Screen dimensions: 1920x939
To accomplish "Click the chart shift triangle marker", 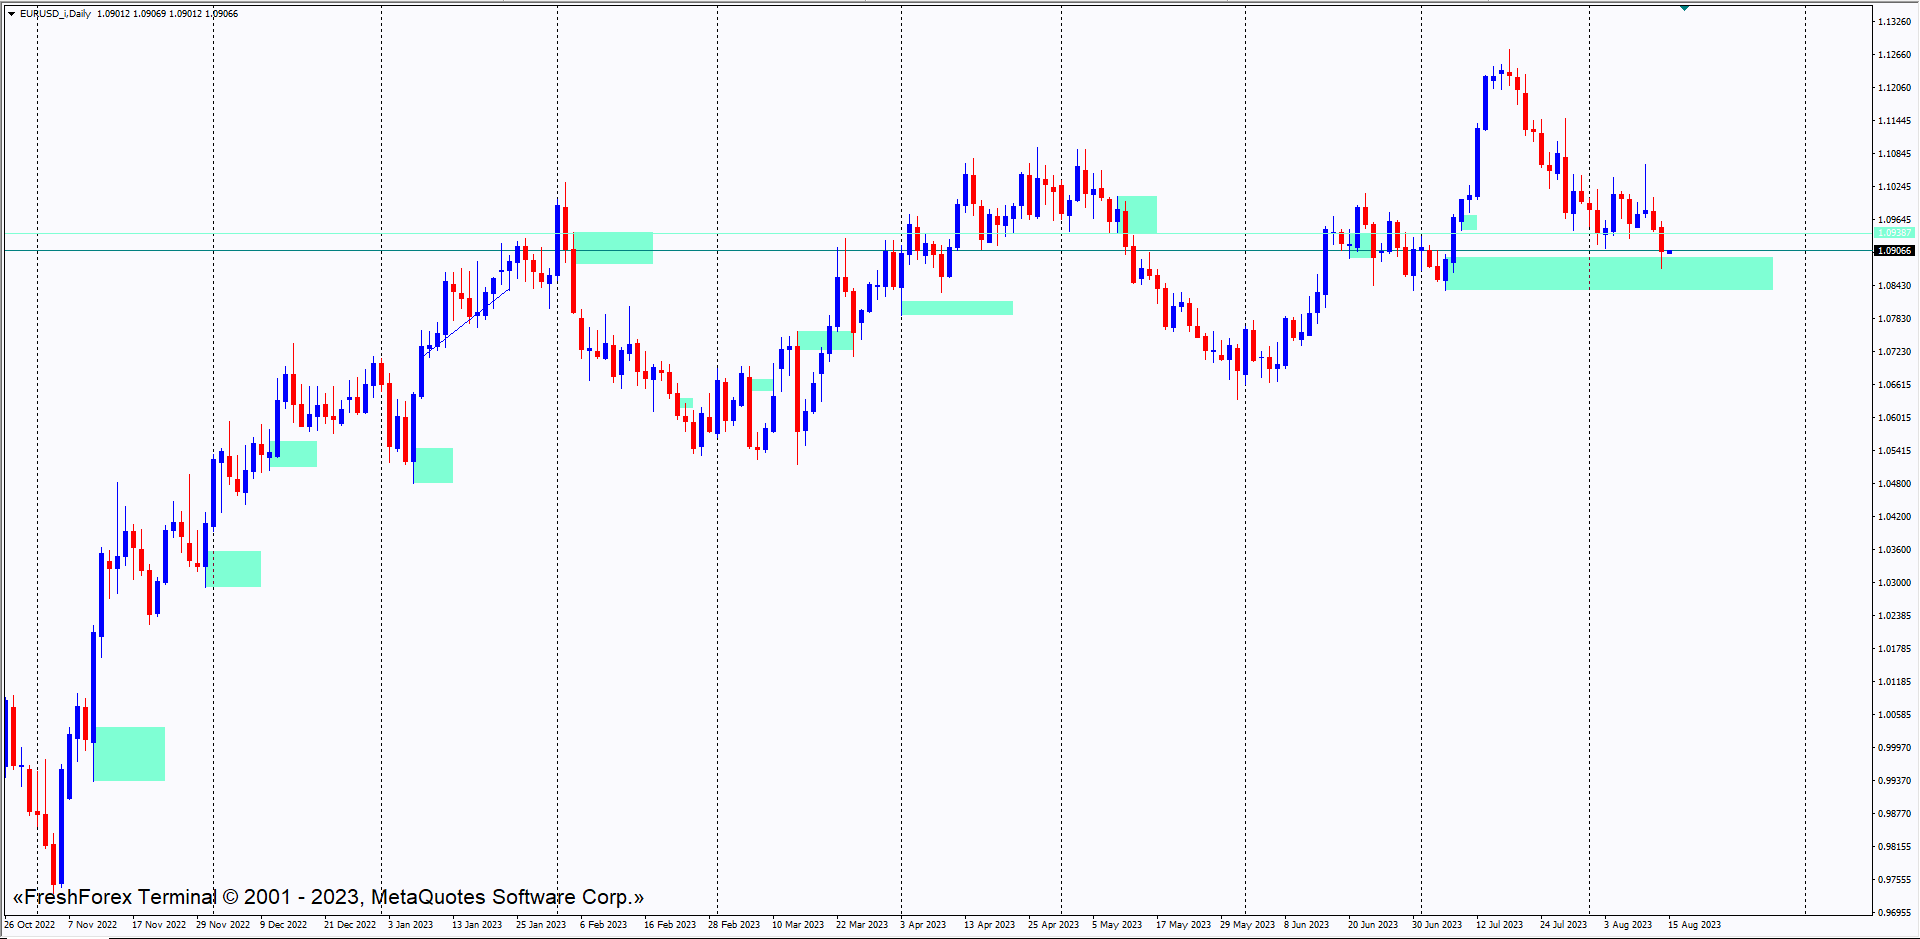I will point(1684,8).
